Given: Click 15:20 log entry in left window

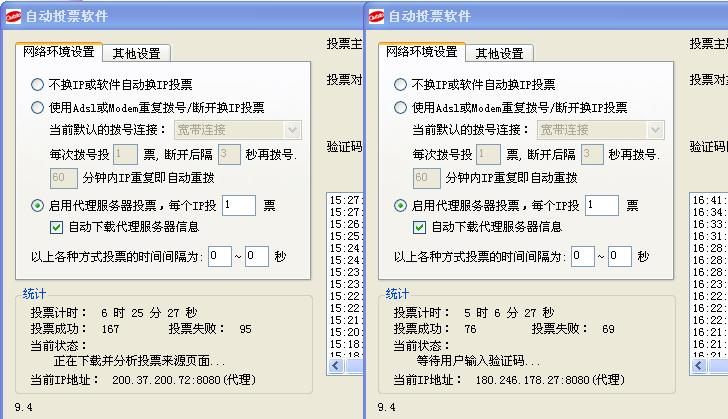Looking at the screenshot, I should (345, 333).
